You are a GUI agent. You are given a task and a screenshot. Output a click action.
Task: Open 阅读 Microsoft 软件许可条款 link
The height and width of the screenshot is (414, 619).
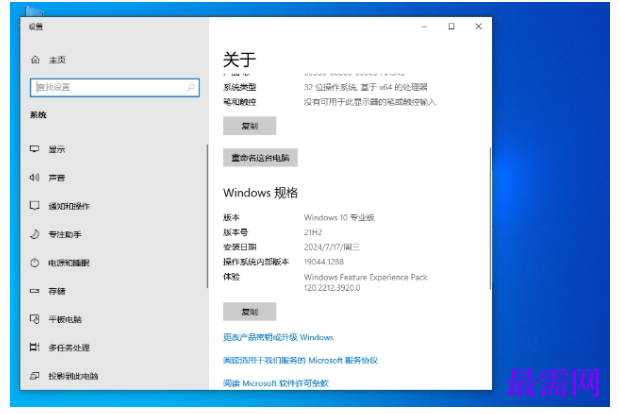click(x=276, y=383)
